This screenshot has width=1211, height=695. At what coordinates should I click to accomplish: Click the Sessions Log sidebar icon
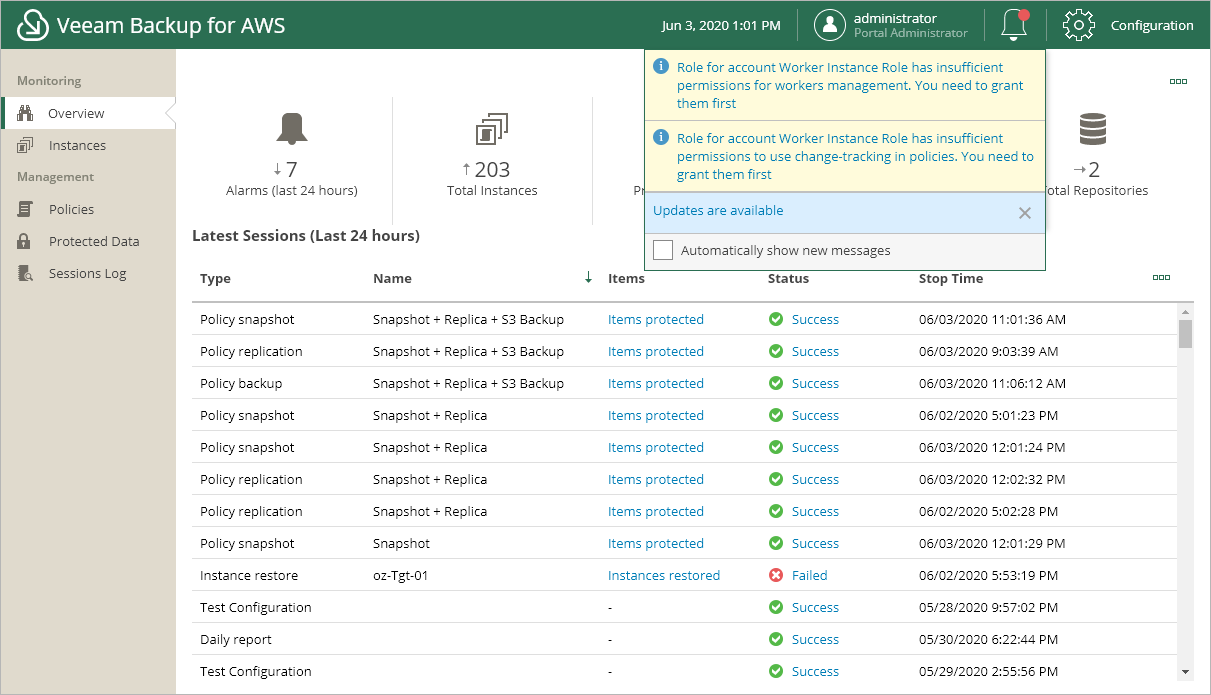pos(26,273)
